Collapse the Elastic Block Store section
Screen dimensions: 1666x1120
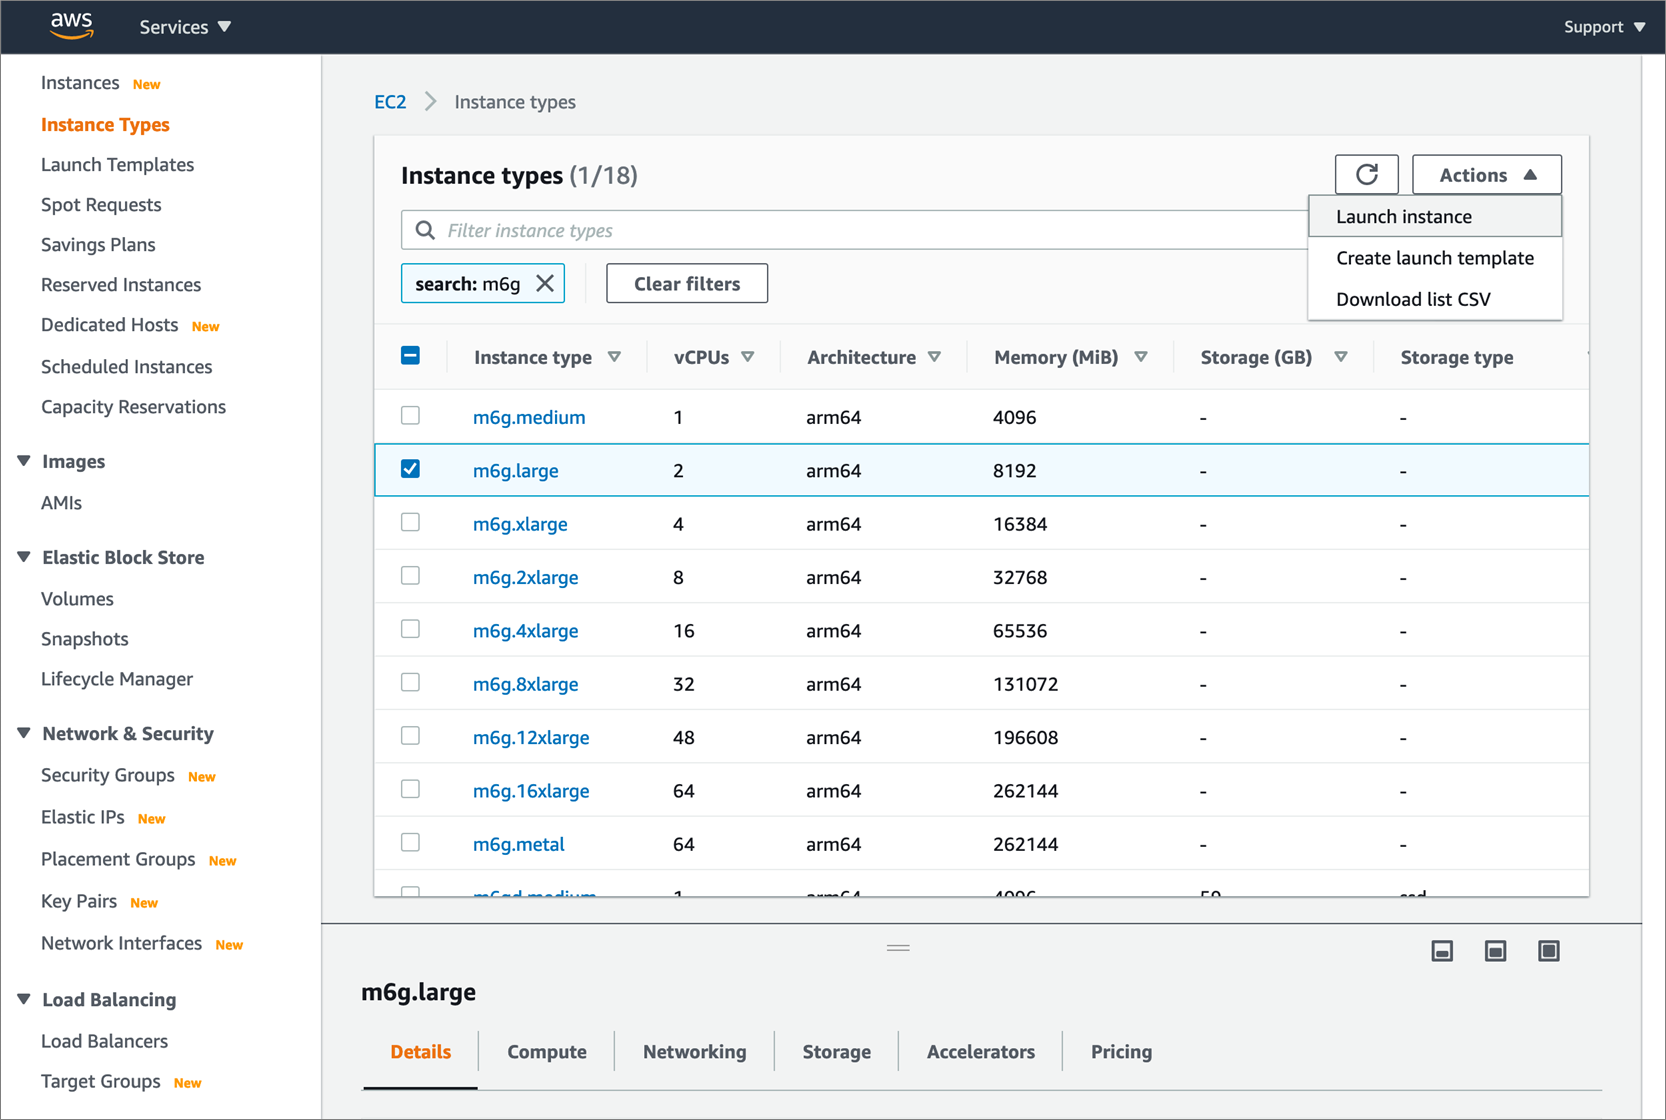coord(23,557)
